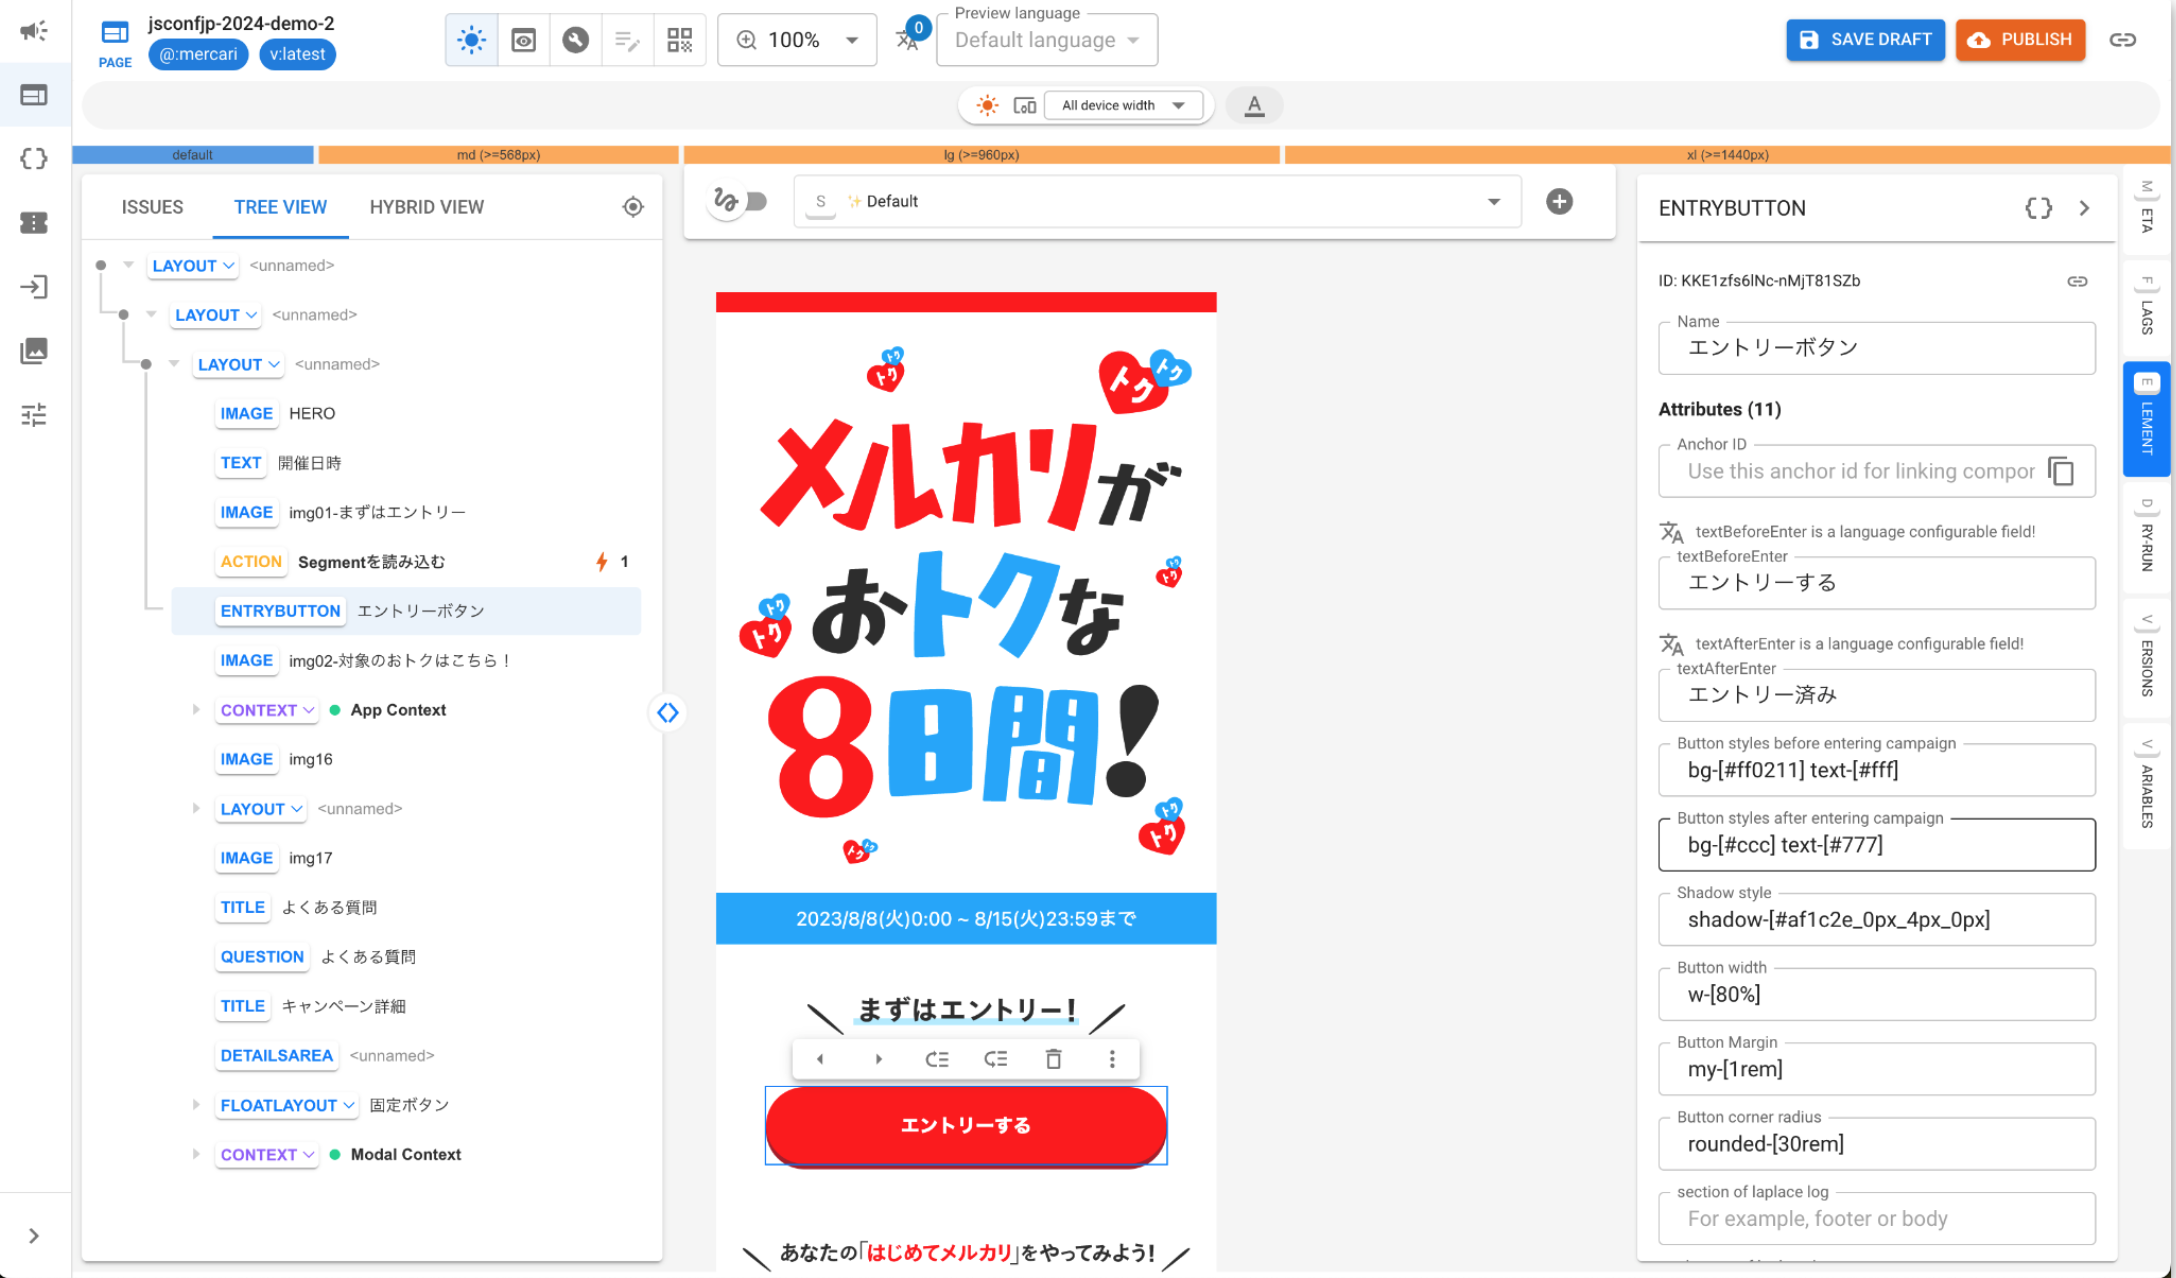The width and height of the screenshot is (2176, 1278).
Task: Click the JSON braces icon in ENTRYBUTTON panel
Action: 2038,208
